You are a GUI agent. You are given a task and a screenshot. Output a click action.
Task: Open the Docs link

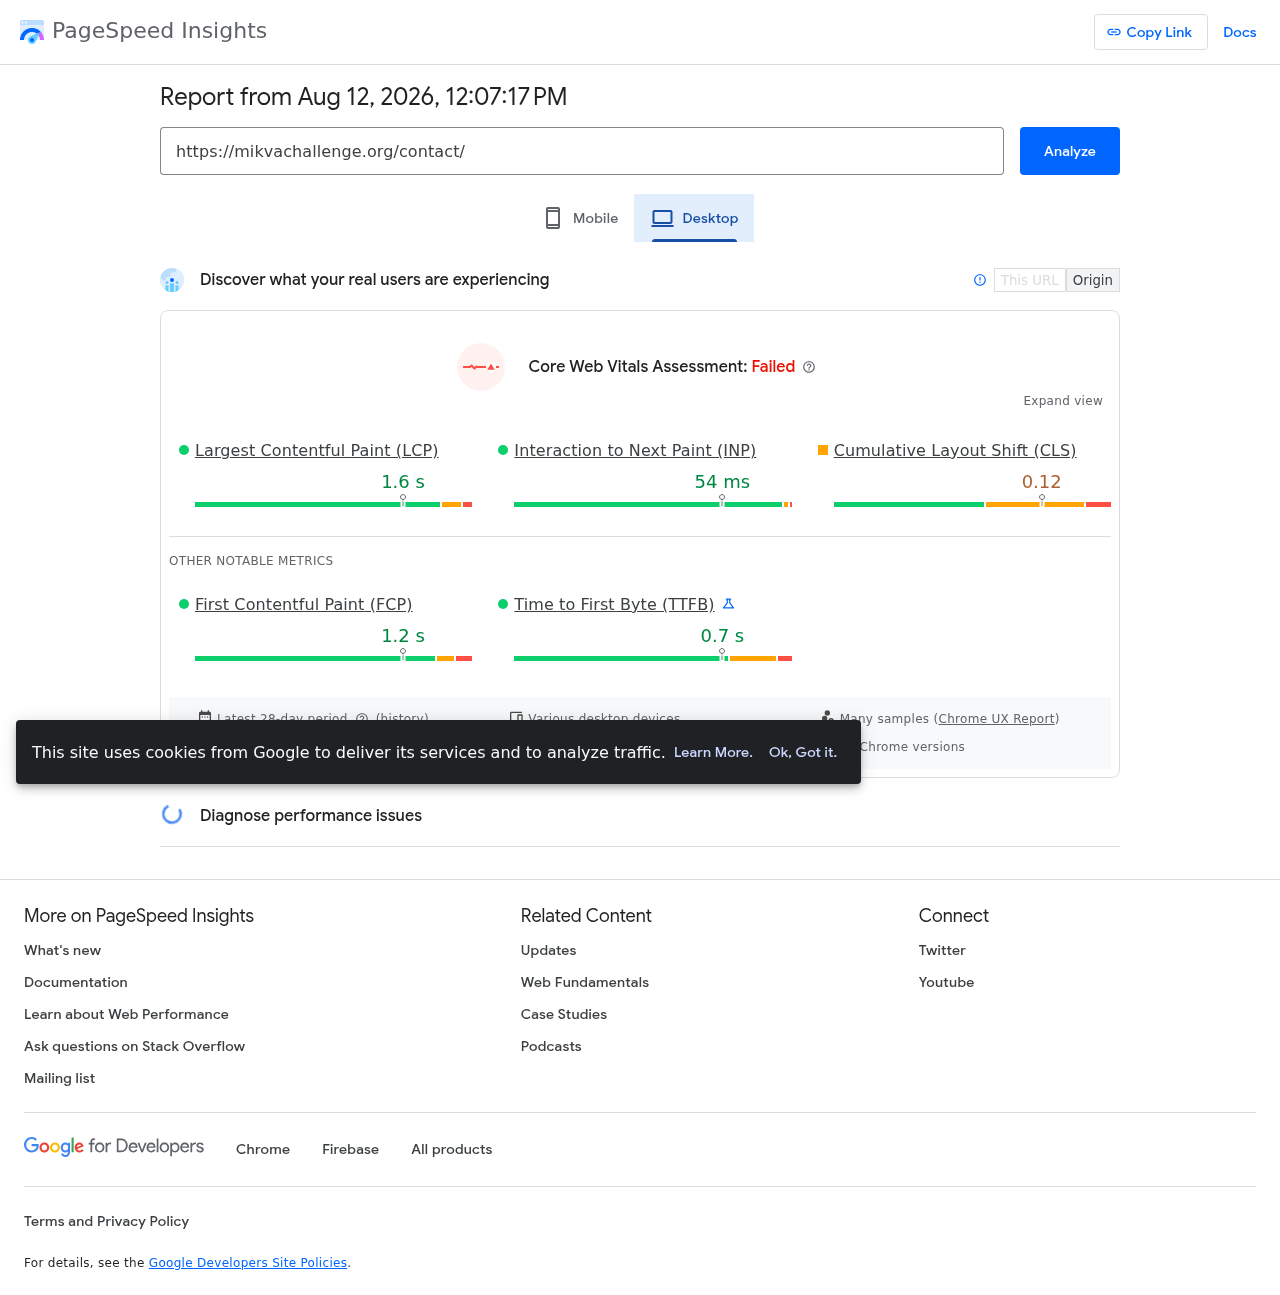(1240, 32)
